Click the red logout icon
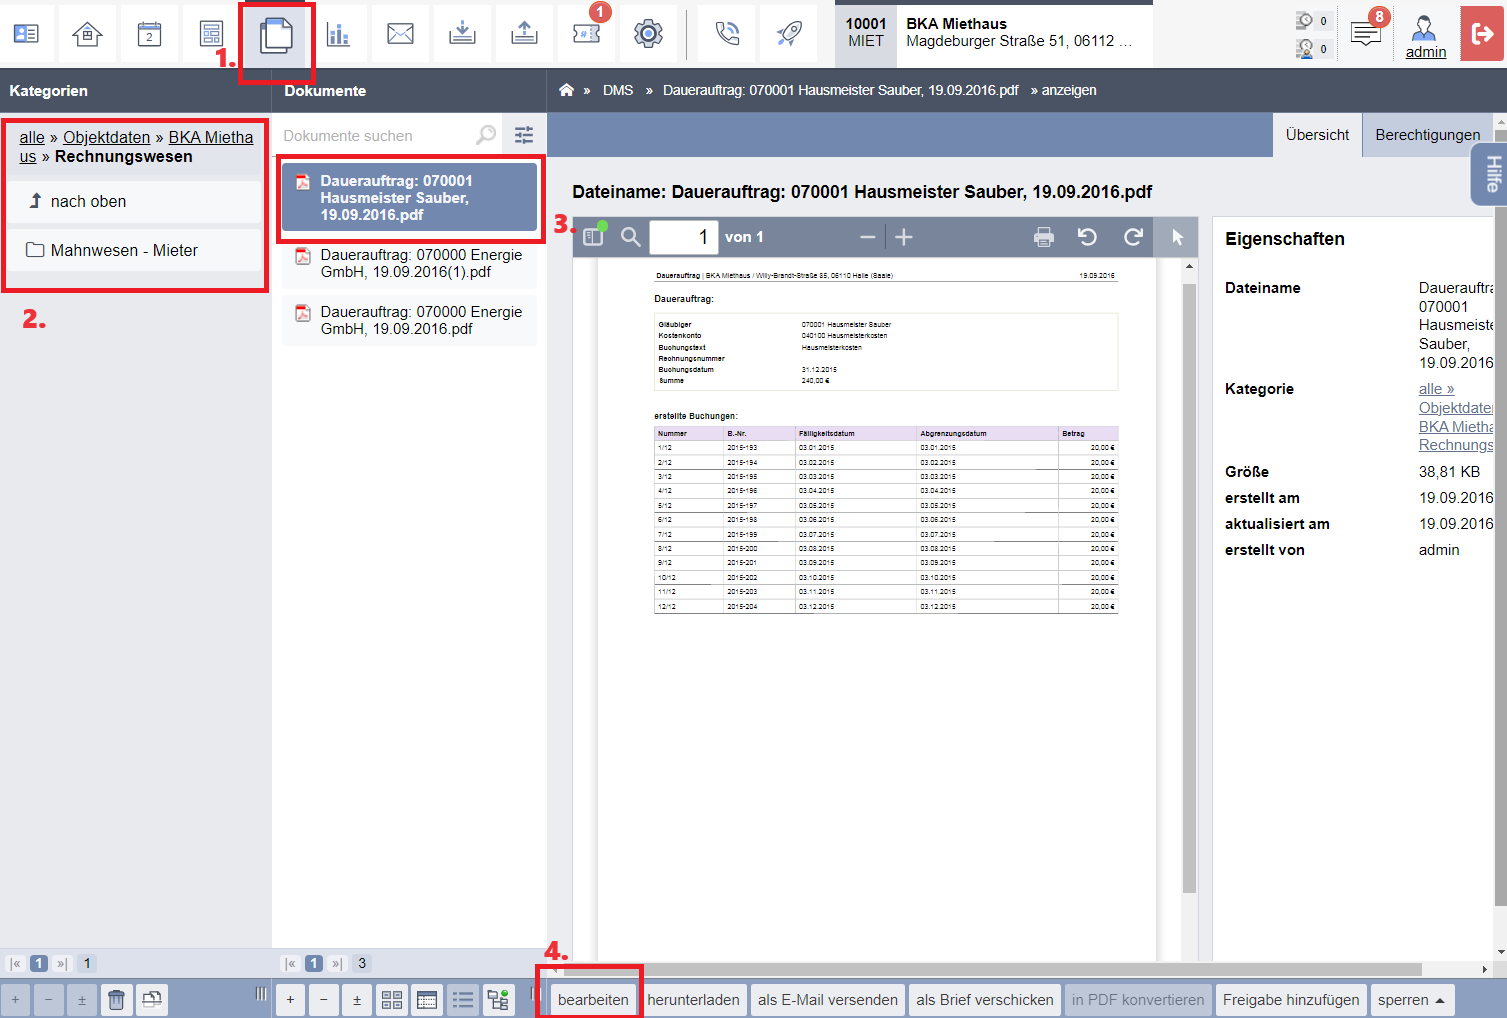The height and width of the screenshot is (1018, 1507). pos(1483,34)
